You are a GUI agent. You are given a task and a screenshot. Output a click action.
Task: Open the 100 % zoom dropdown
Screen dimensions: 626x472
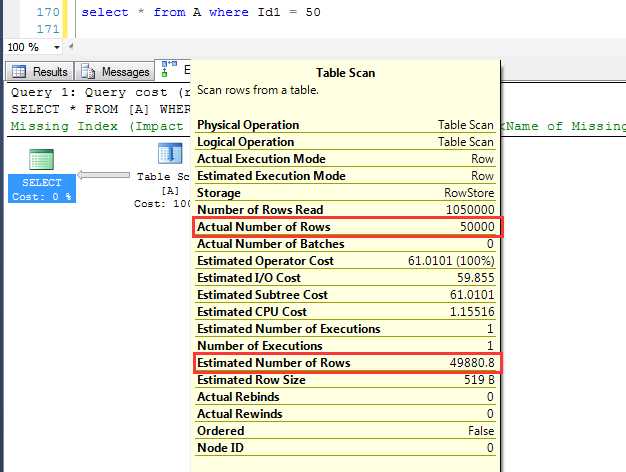pos(56,48)
